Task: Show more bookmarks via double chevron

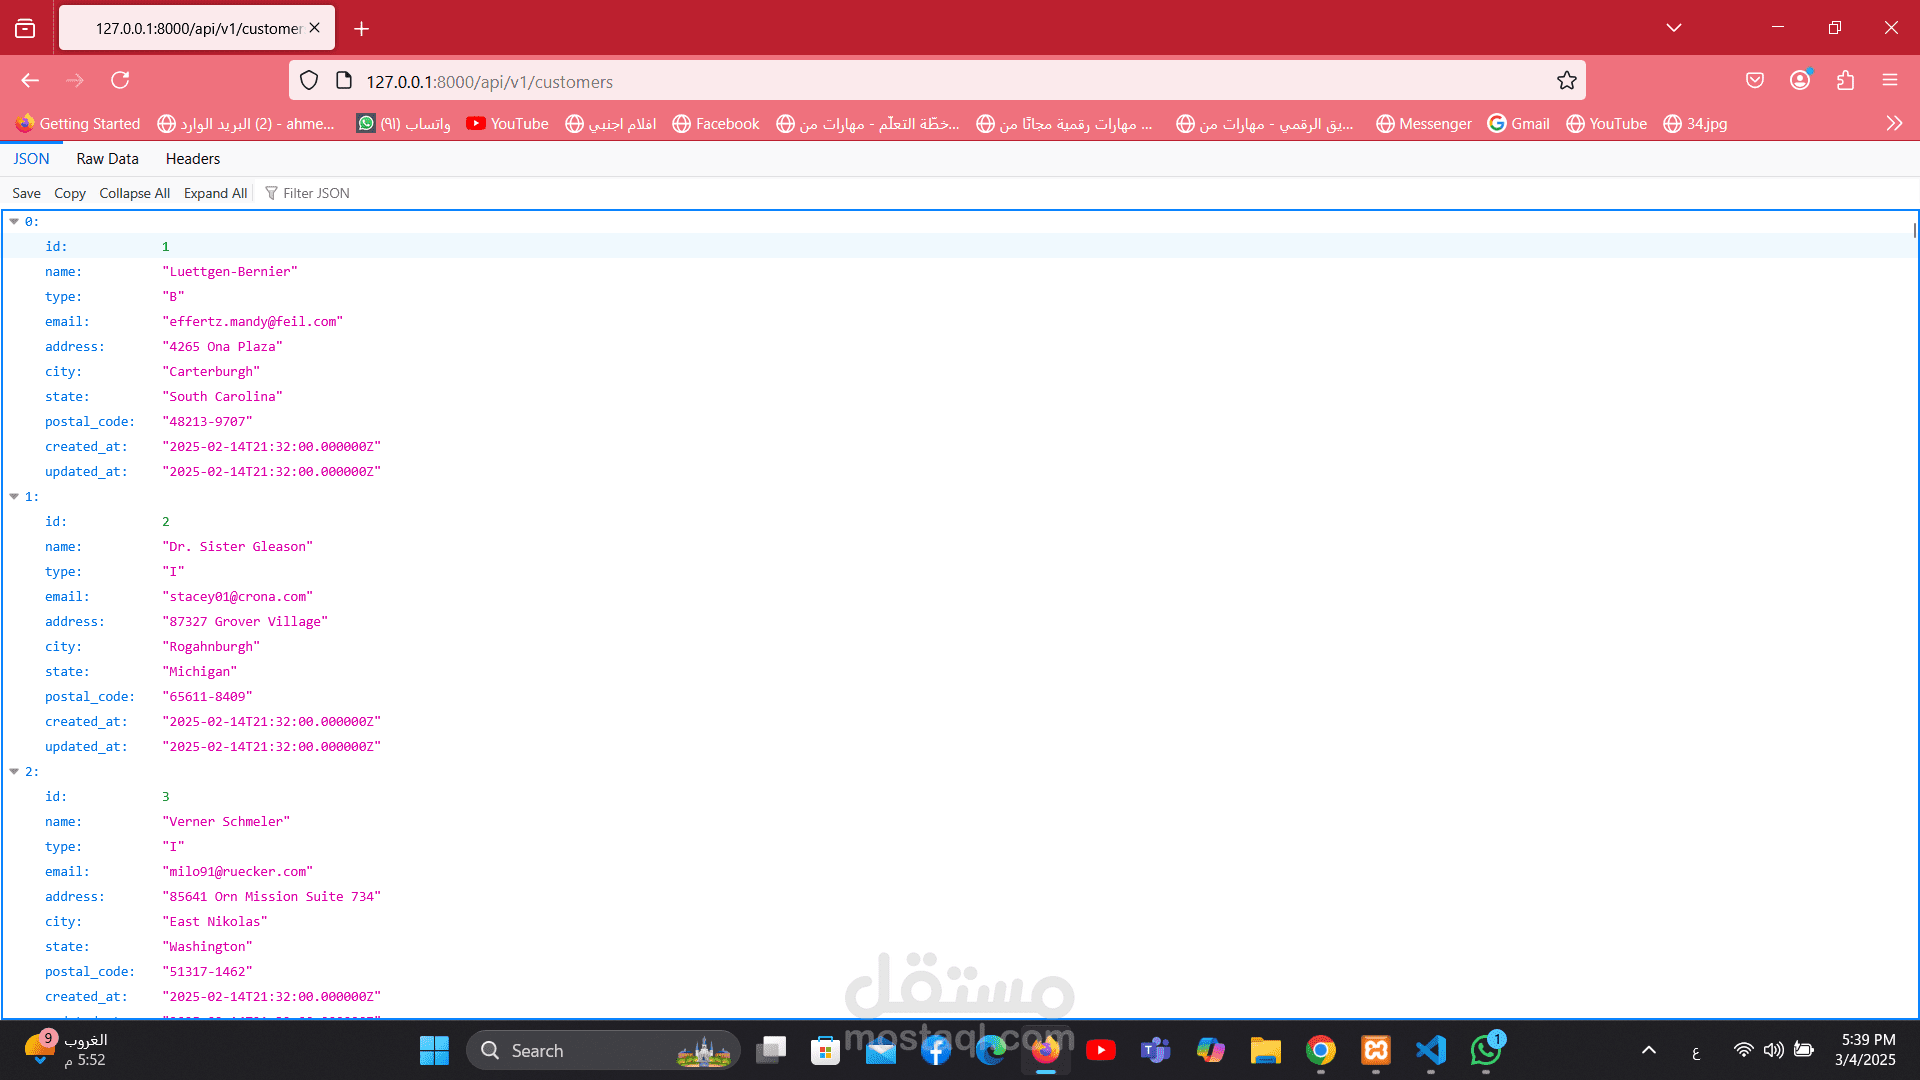Action: [x=1894, y=123]
